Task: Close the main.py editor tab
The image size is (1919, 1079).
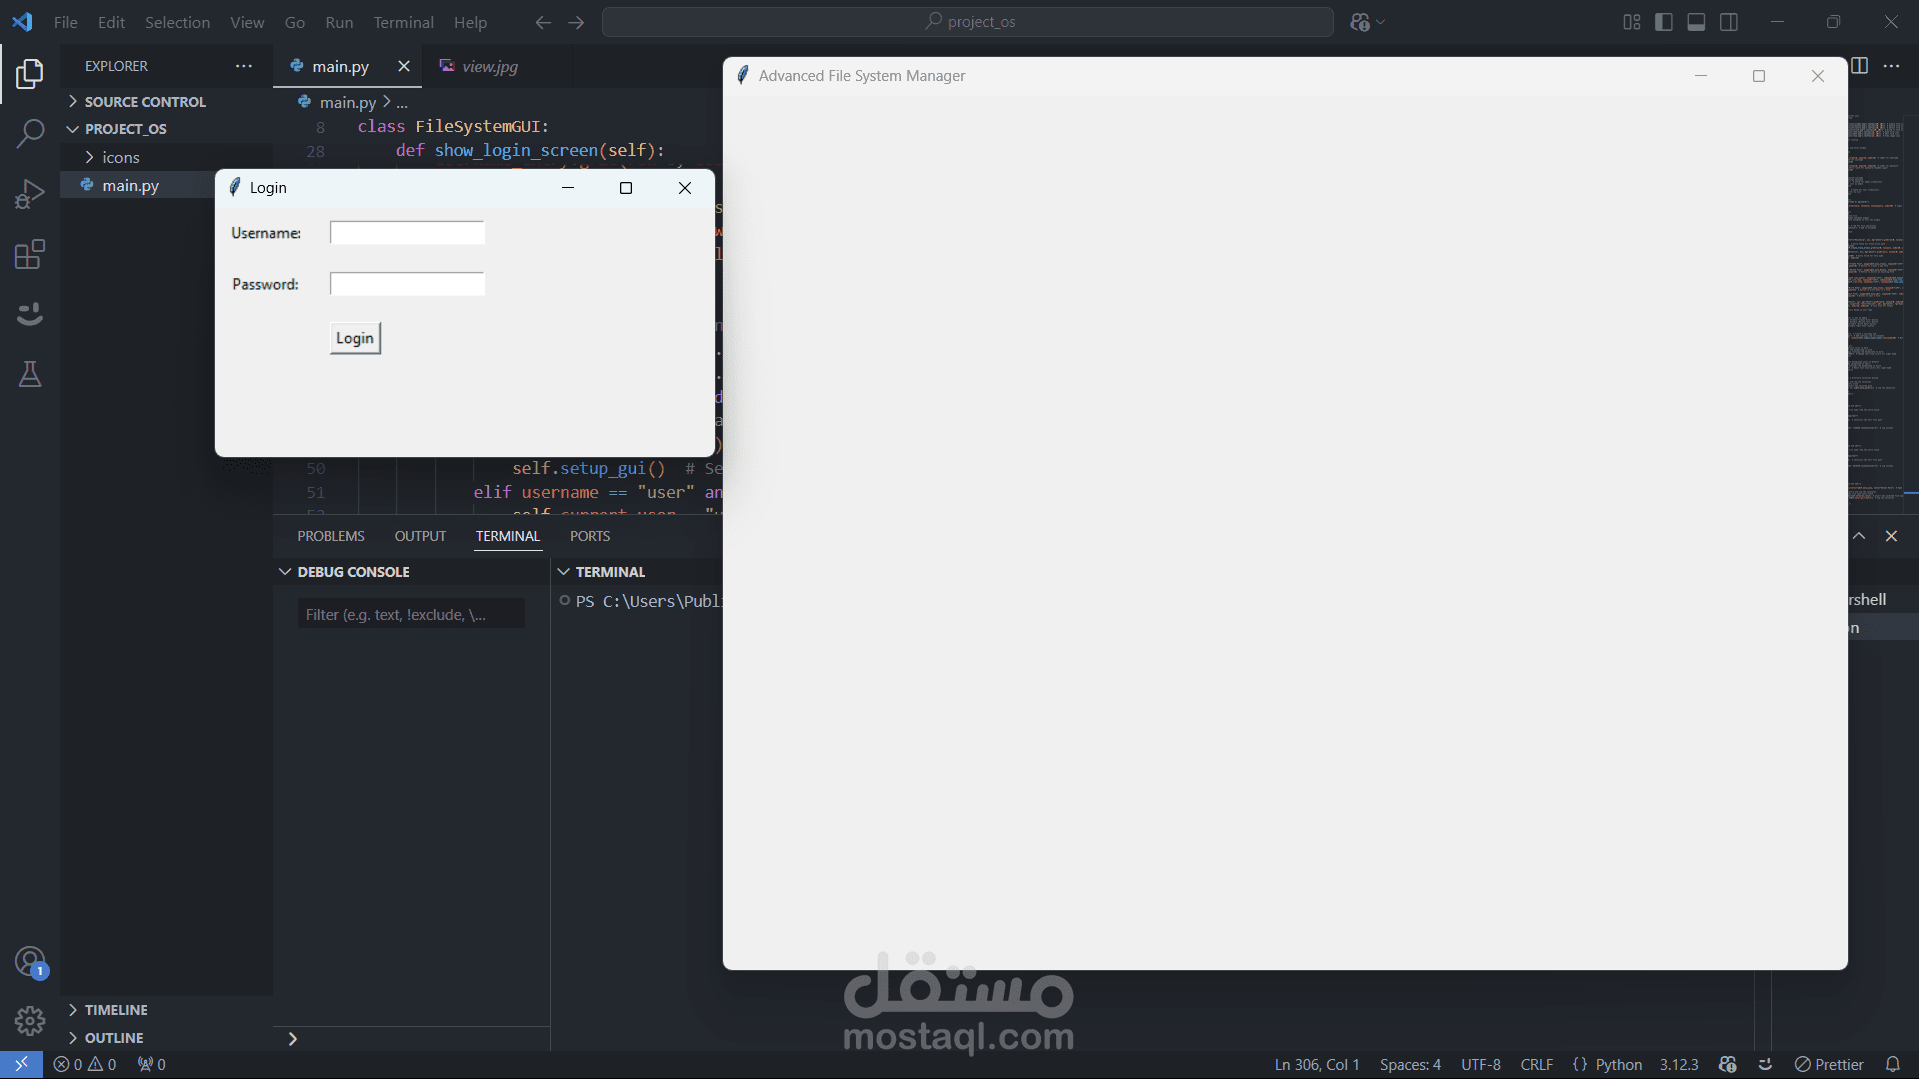Action: pos(404,66)
